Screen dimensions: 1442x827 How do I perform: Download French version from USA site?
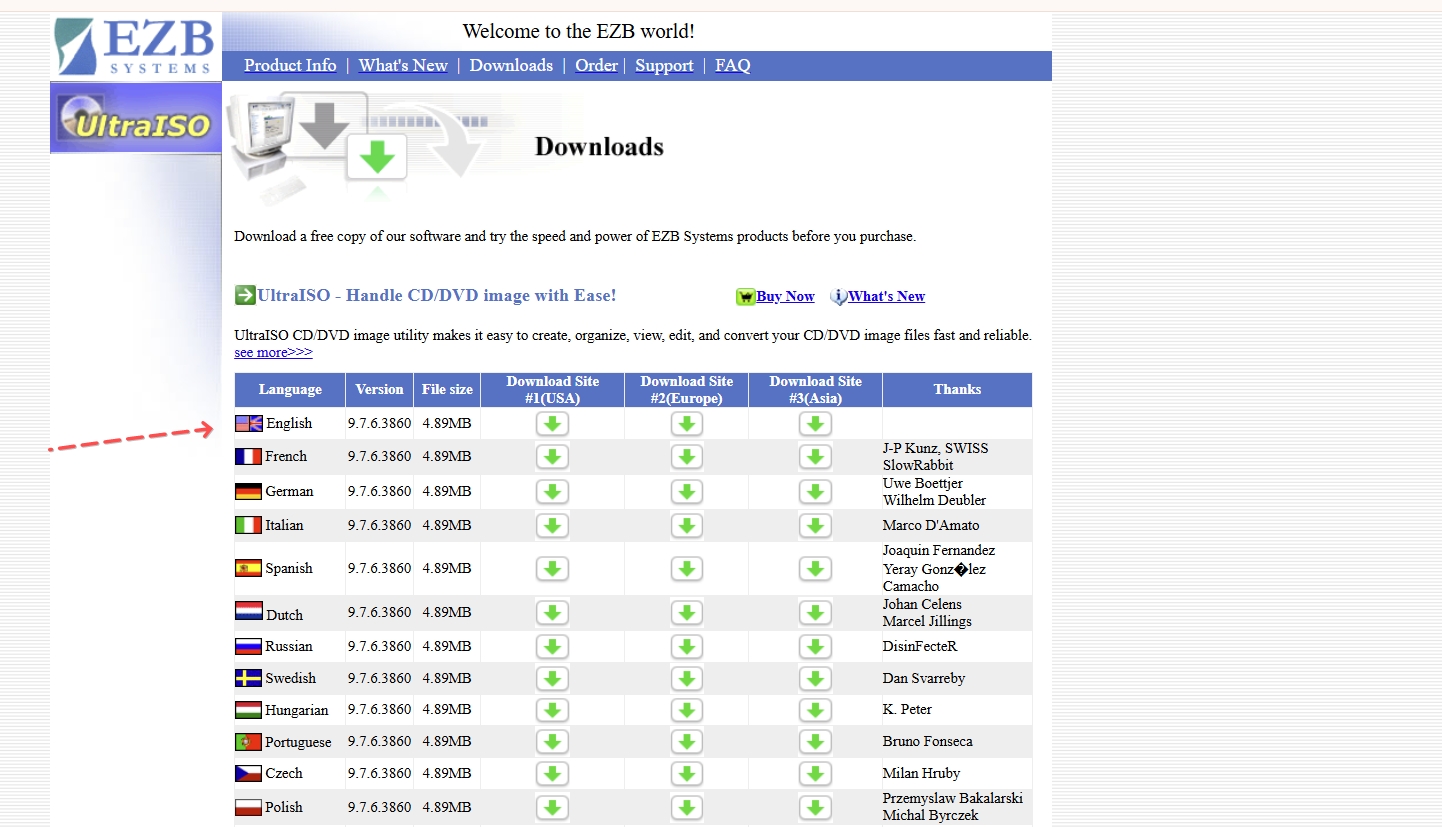point(552,457)
